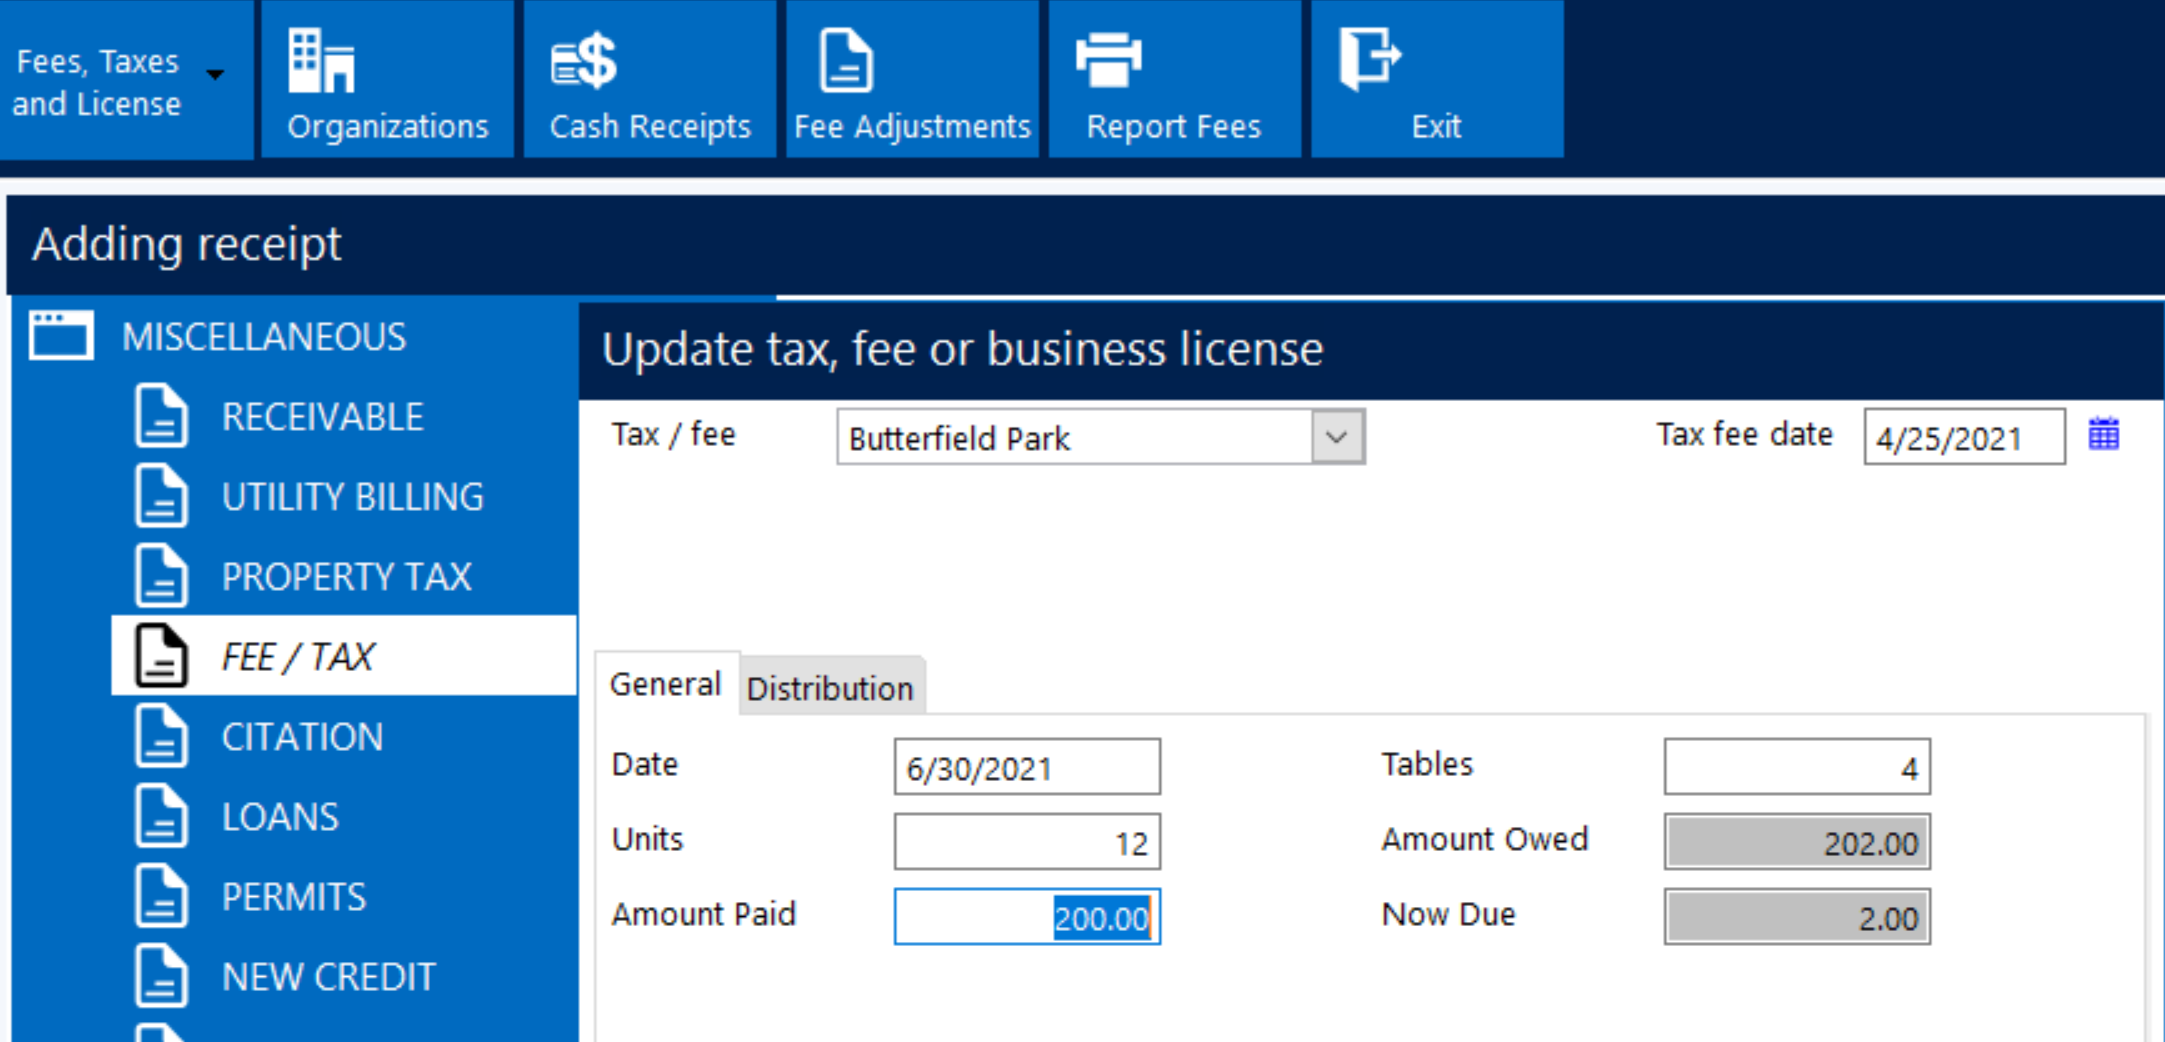This screenshot has height=1042, width=2165.
Task: Select the Citation receipt type
Action: pyautogui.click(x=302, y=737)
